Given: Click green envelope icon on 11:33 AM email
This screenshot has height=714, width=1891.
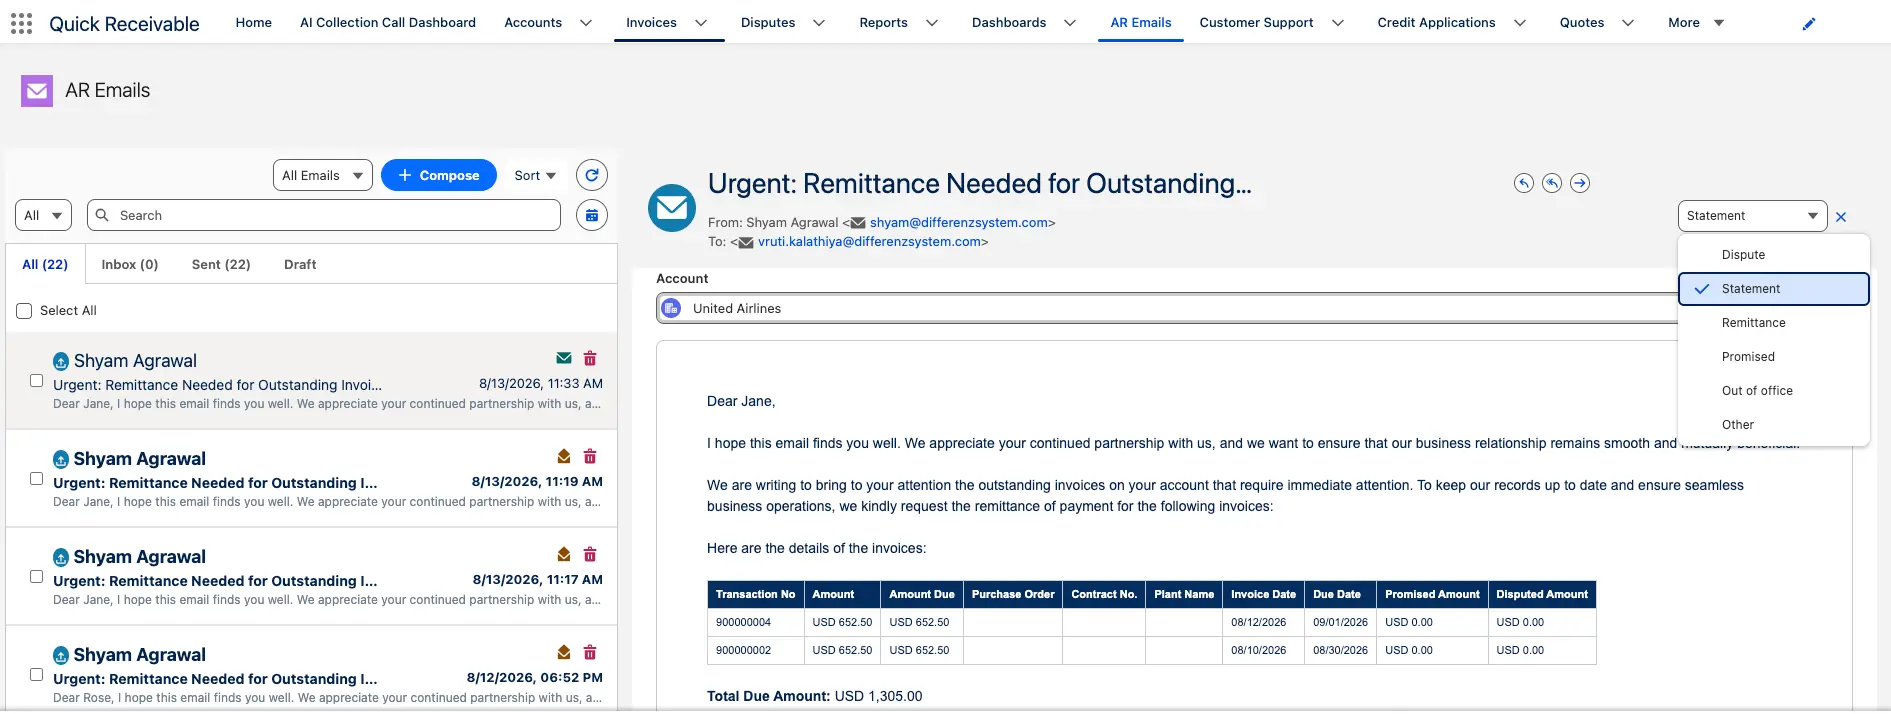Looking at the screenshot, I should point(564,358).
